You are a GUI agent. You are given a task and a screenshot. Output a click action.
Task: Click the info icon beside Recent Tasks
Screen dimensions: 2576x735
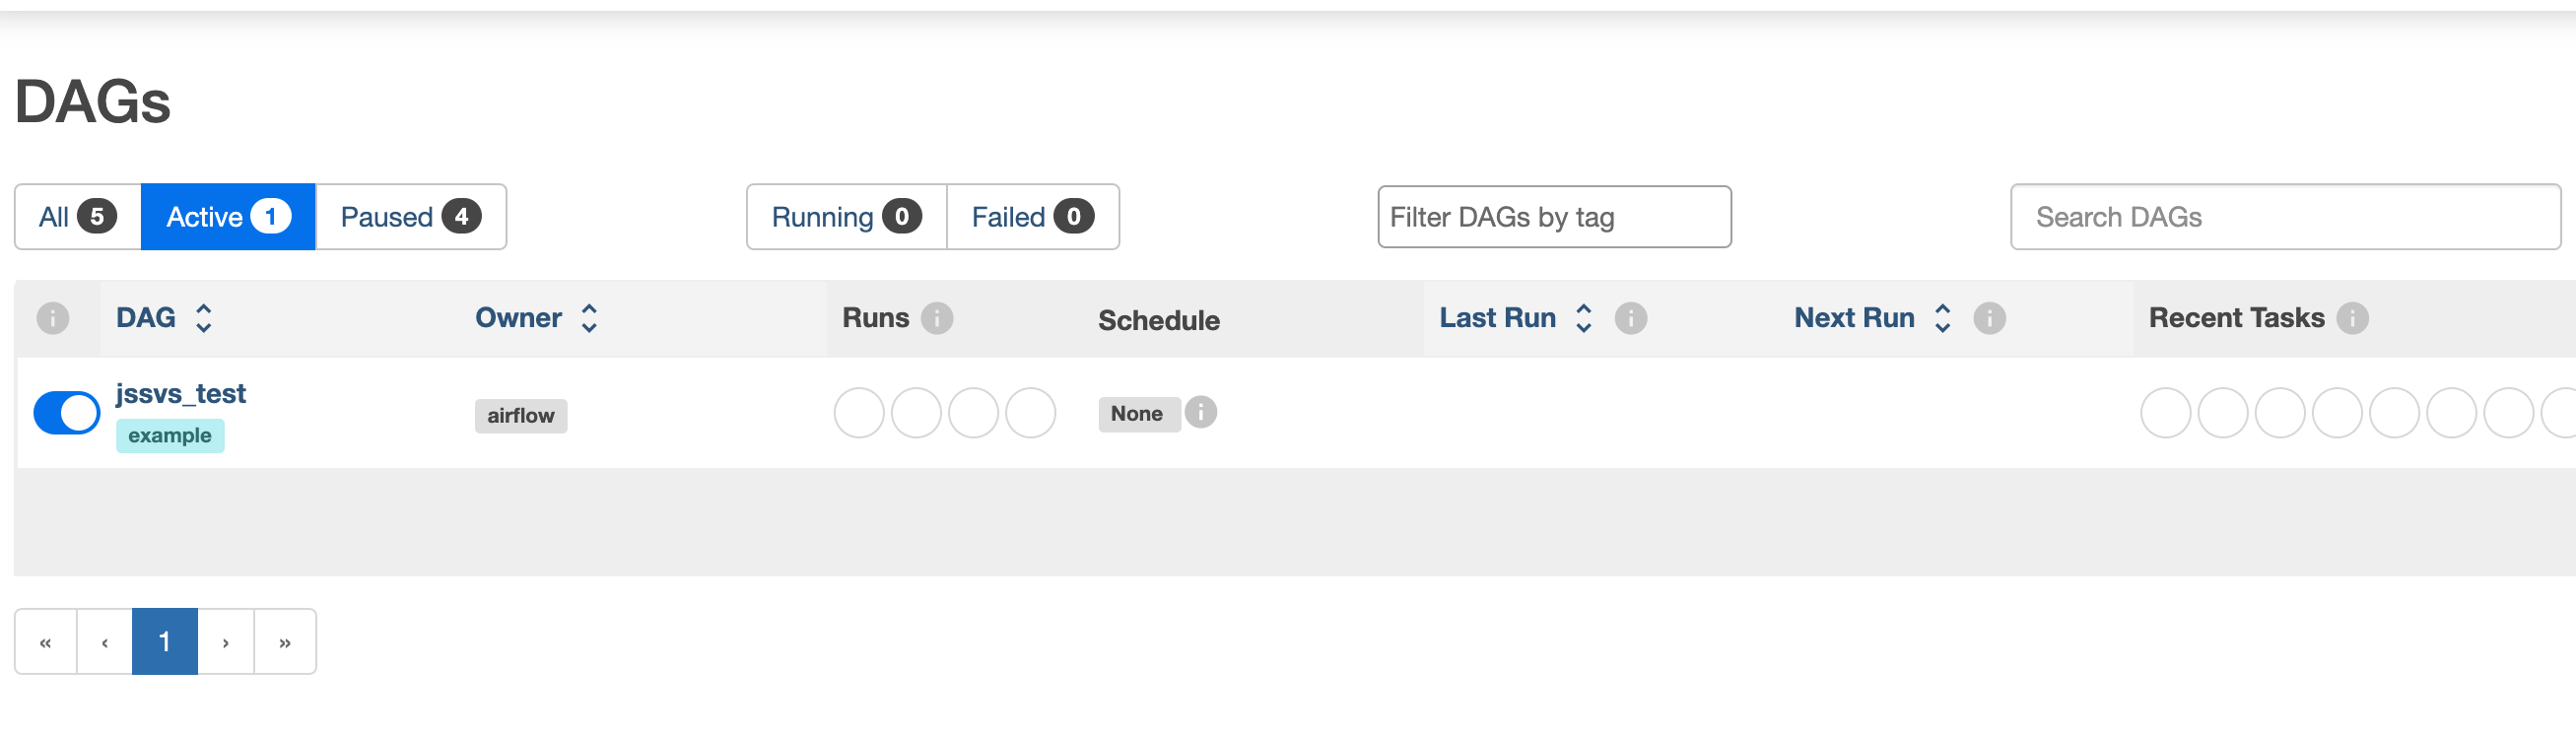coord(2352,318)
